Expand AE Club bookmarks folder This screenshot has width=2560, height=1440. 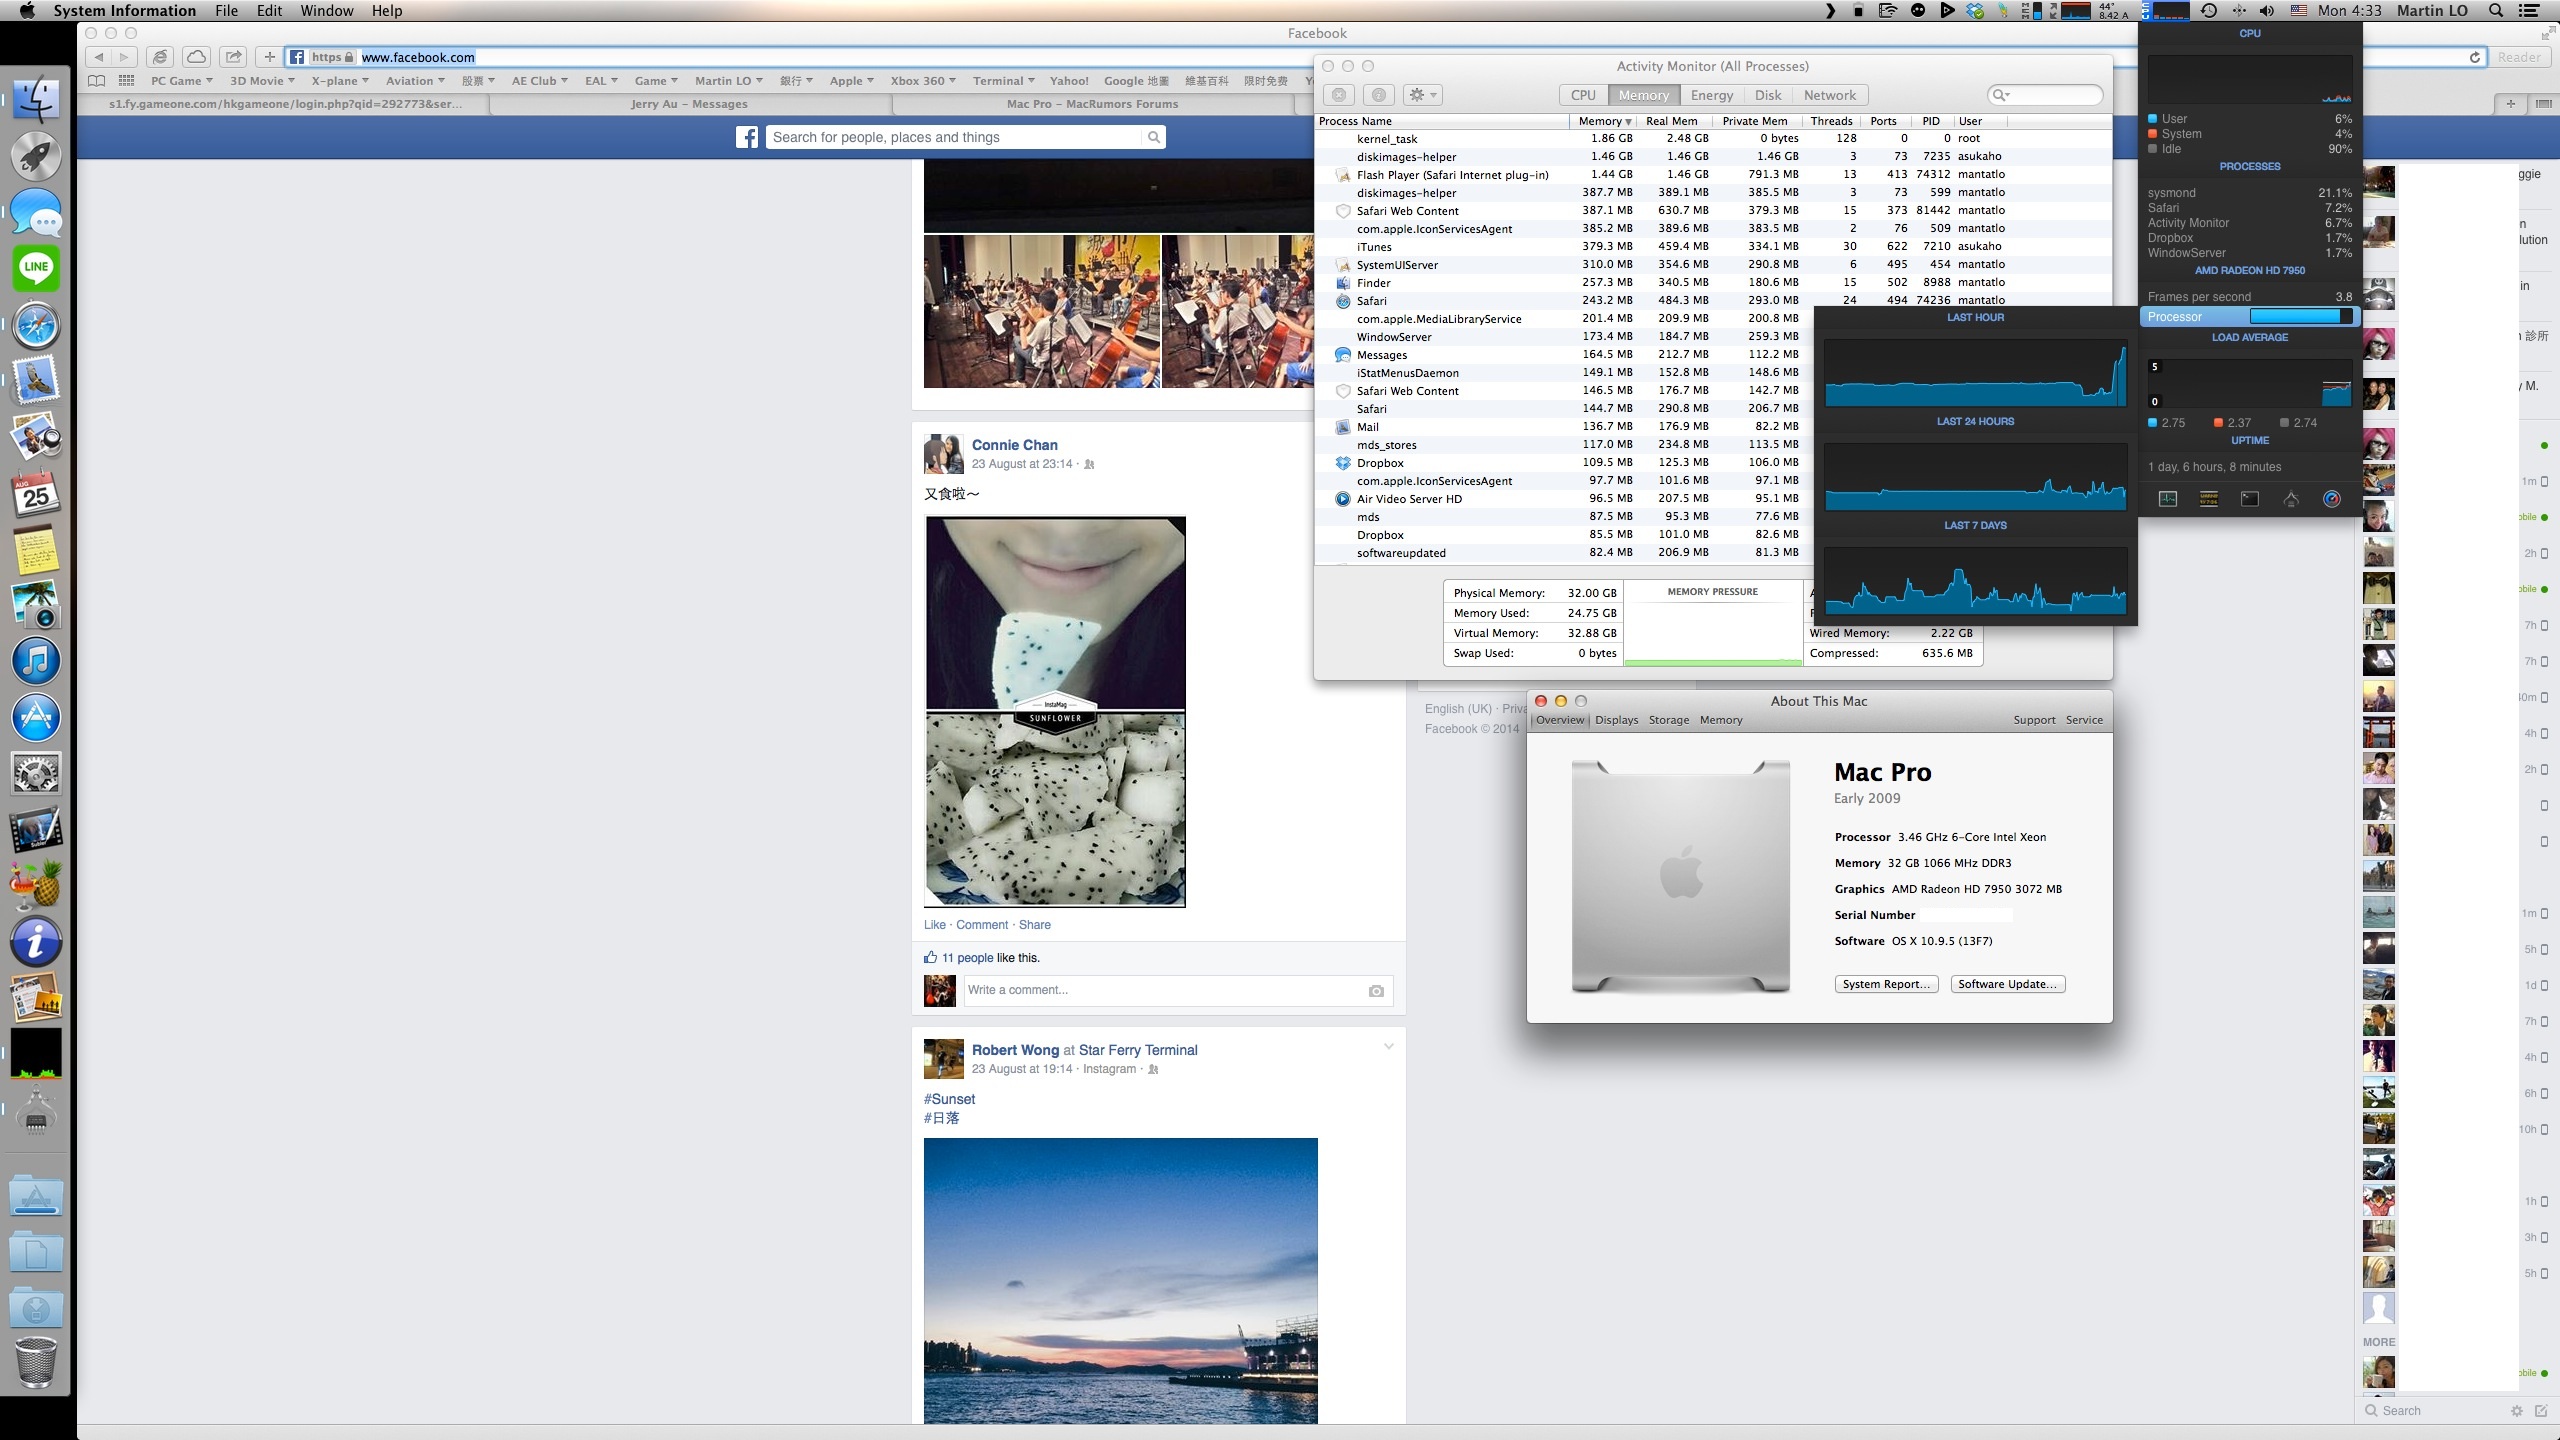(x=540, y=81)
